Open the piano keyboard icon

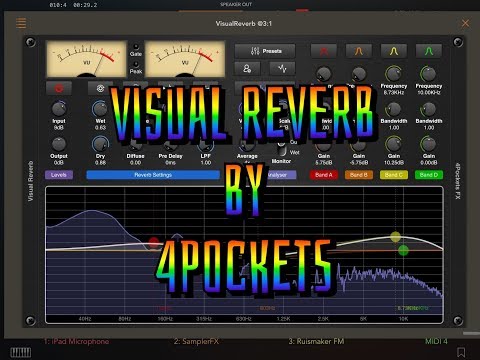click(x=21, y=352)
